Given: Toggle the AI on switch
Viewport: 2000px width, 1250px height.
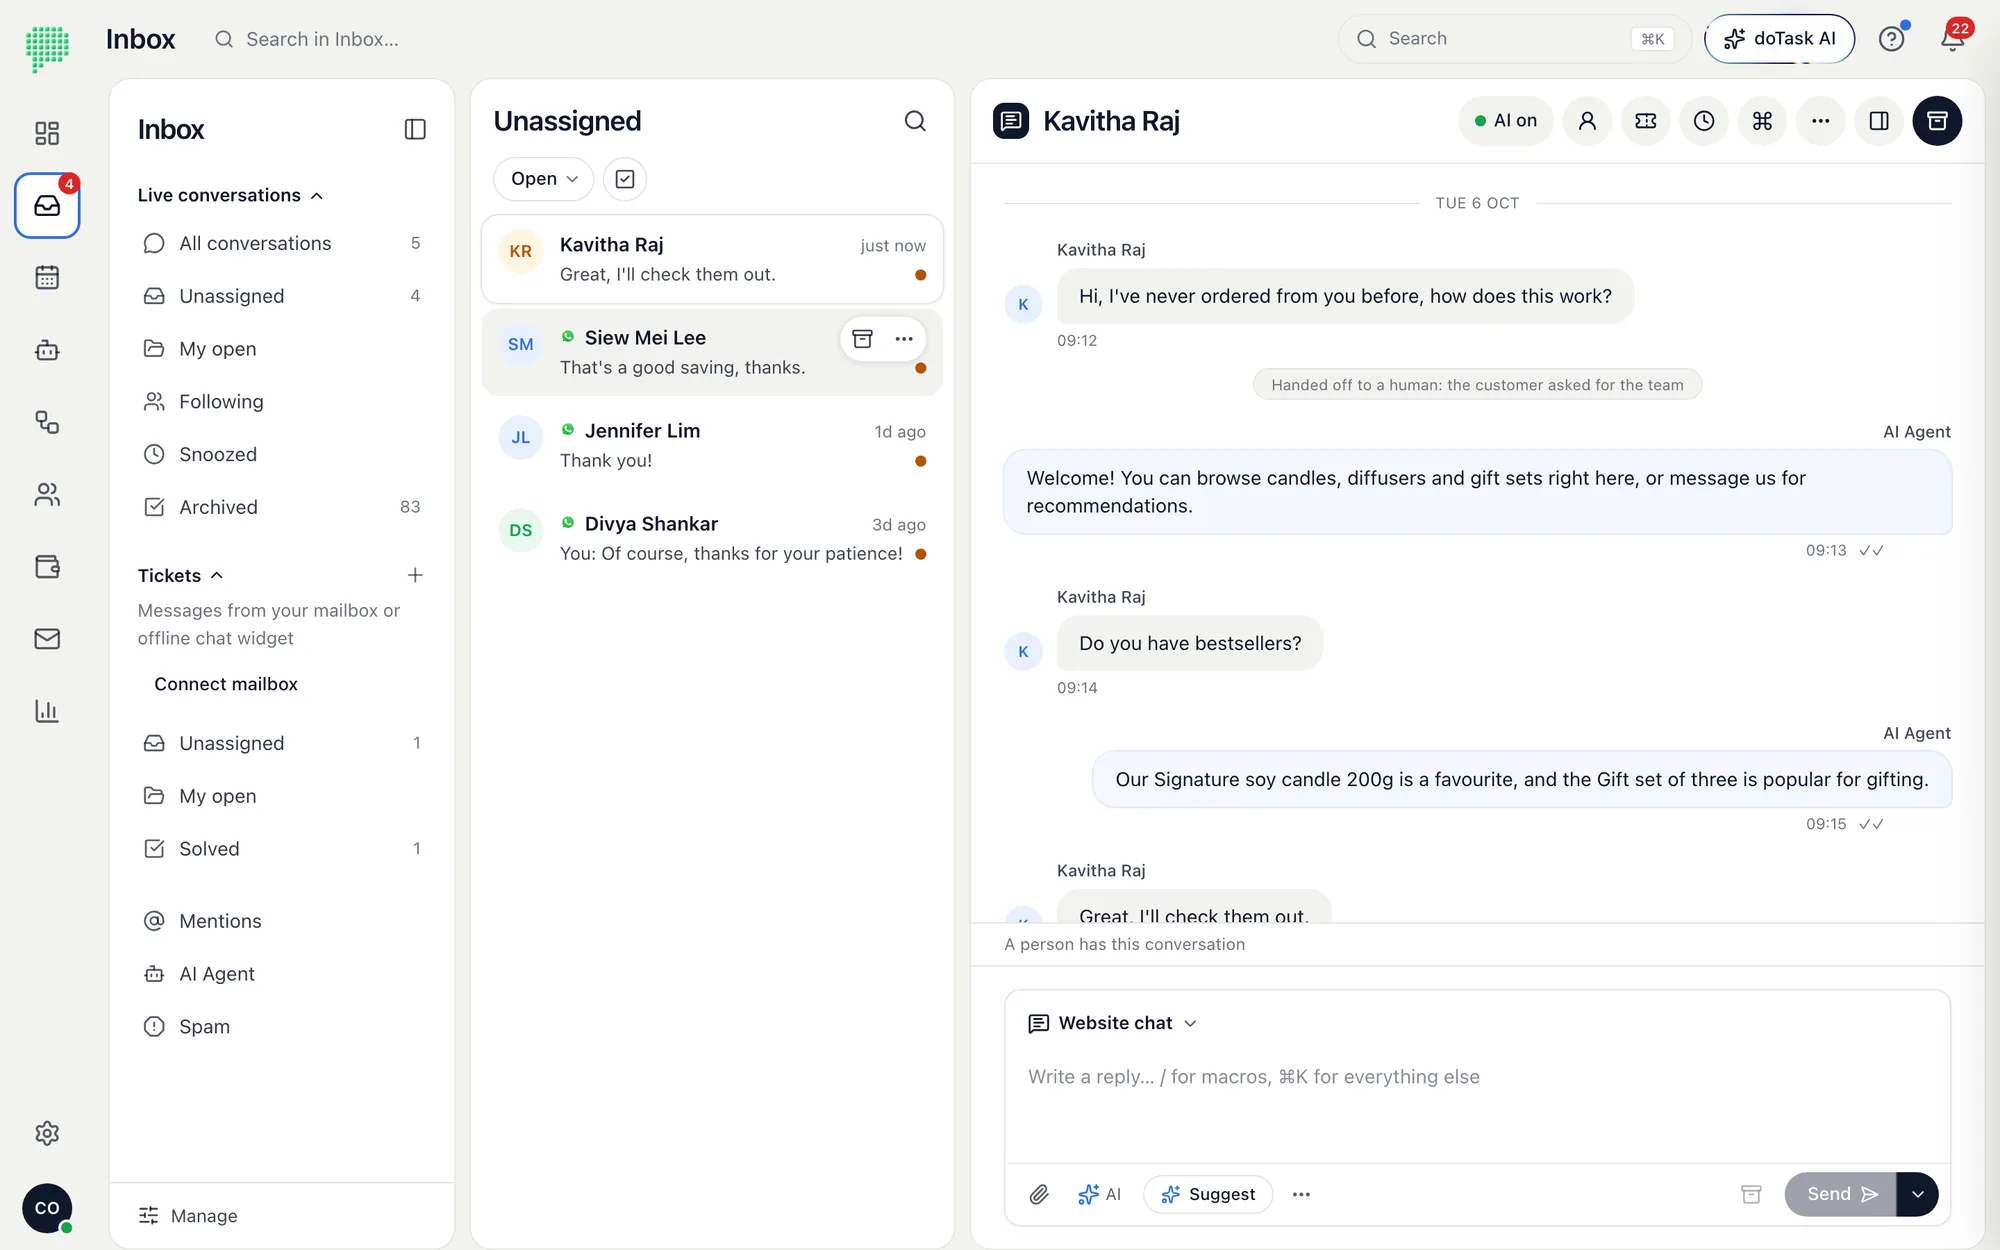Looking at the screenshot, I should pyautogui.click(x=1505, y=121).
